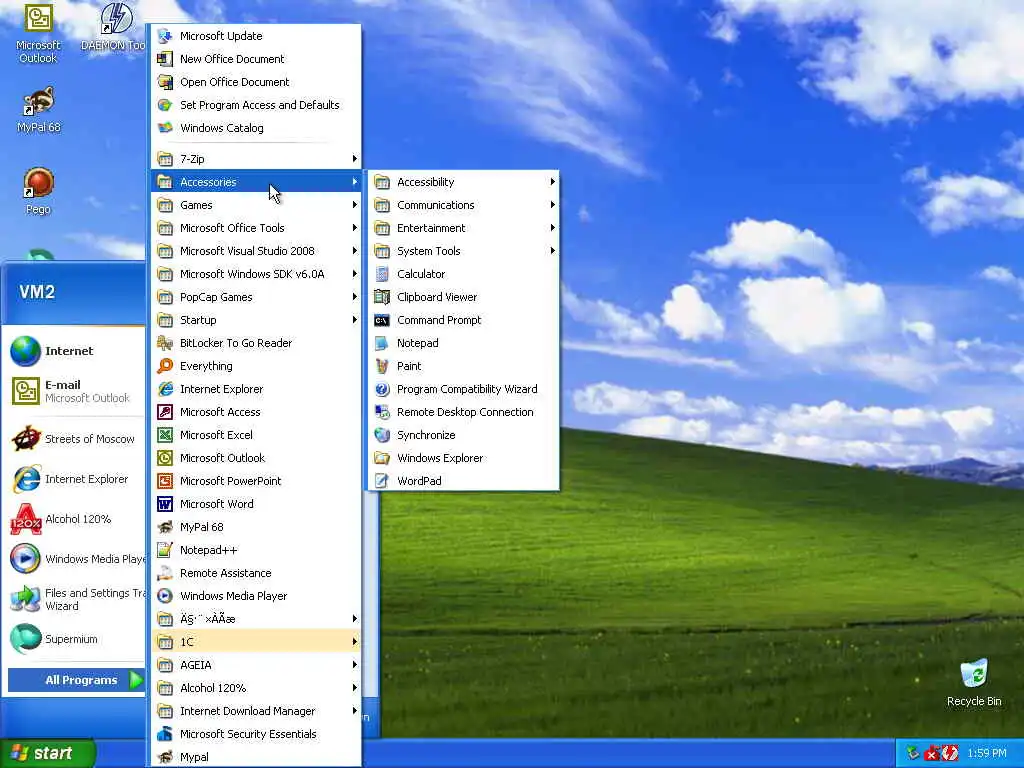Open Windows Media Player in All Programs list
The height and width of the screenshot is (768, 1024).
coord(256,596)
